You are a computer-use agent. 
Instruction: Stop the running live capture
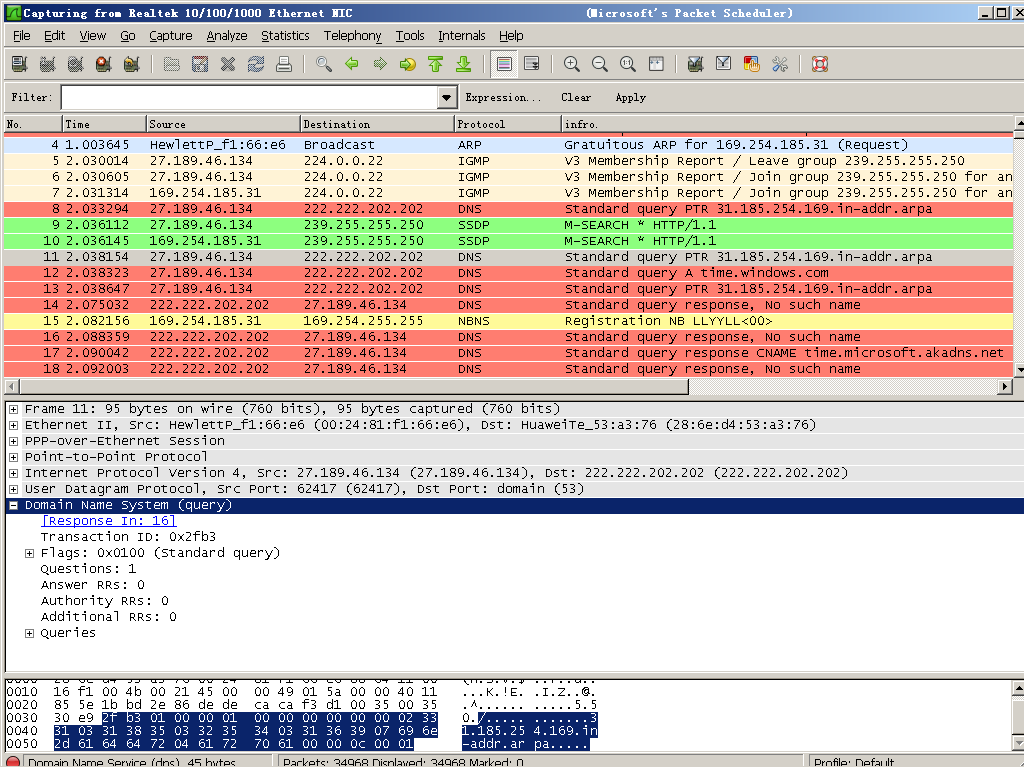point(103,64)
